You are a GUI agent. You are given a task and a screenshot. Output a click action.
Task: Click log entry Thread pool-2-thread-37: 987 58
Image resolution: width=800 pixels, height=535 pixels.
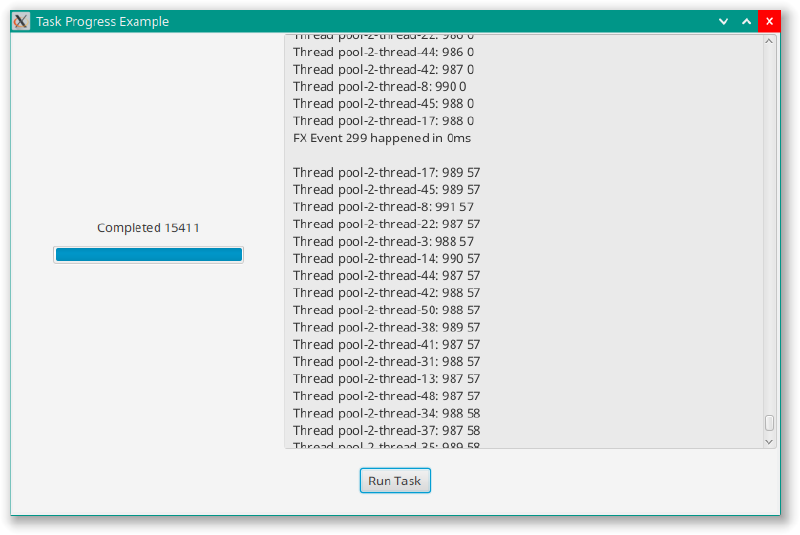tap(386, 430)
